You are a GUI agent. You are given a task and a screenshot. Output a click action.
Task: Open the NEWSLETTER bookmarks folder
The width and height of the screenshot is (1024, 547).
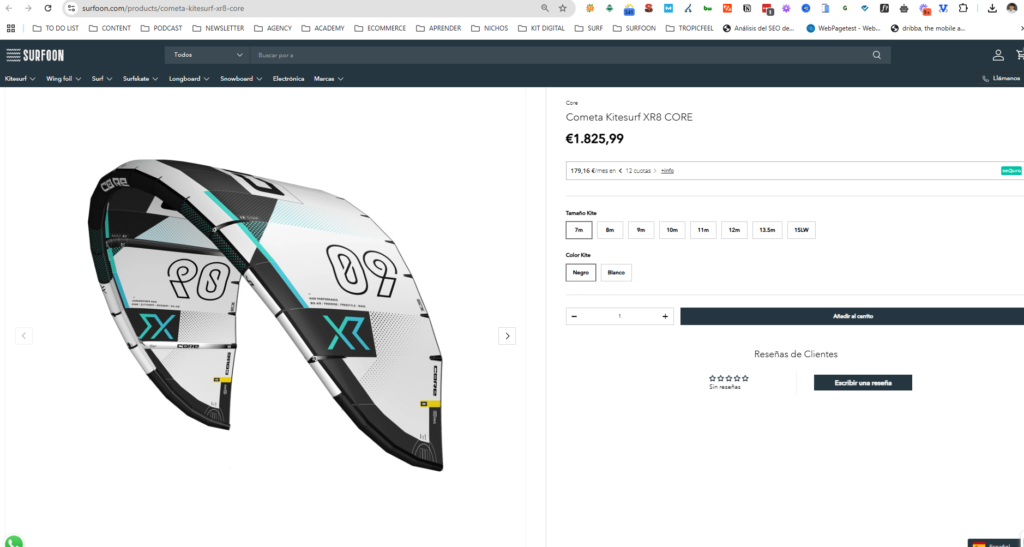pyautogui.click(x=218, y=28)
